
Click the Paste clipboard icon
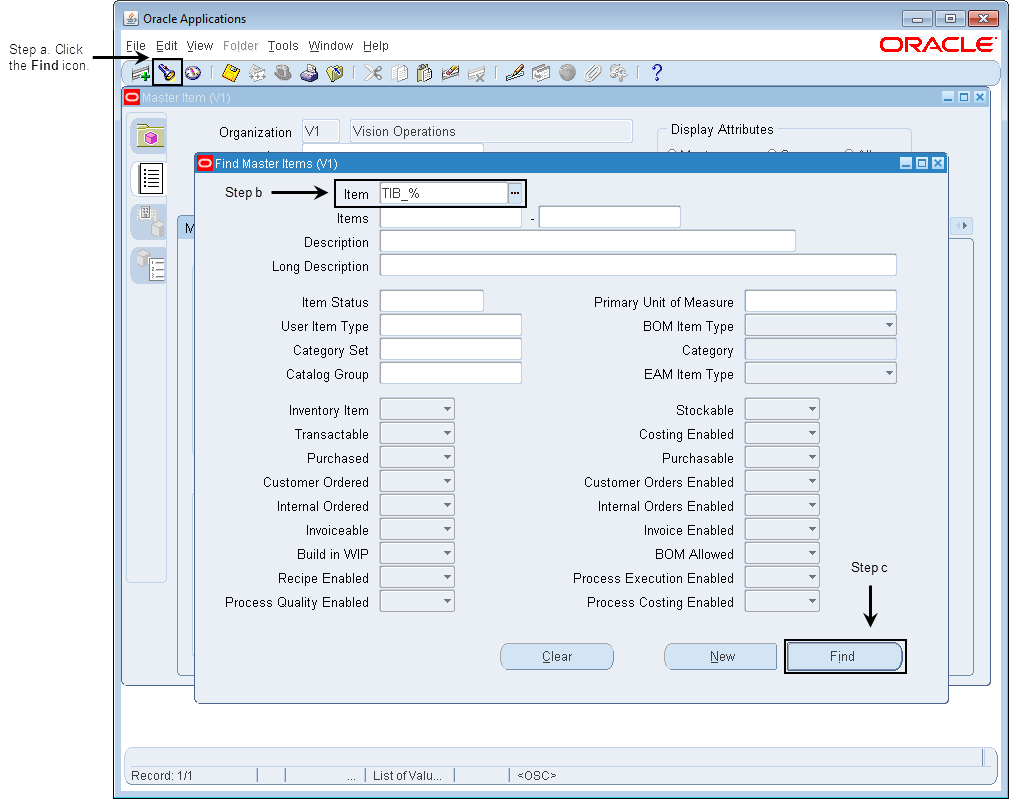coord(425,73)
